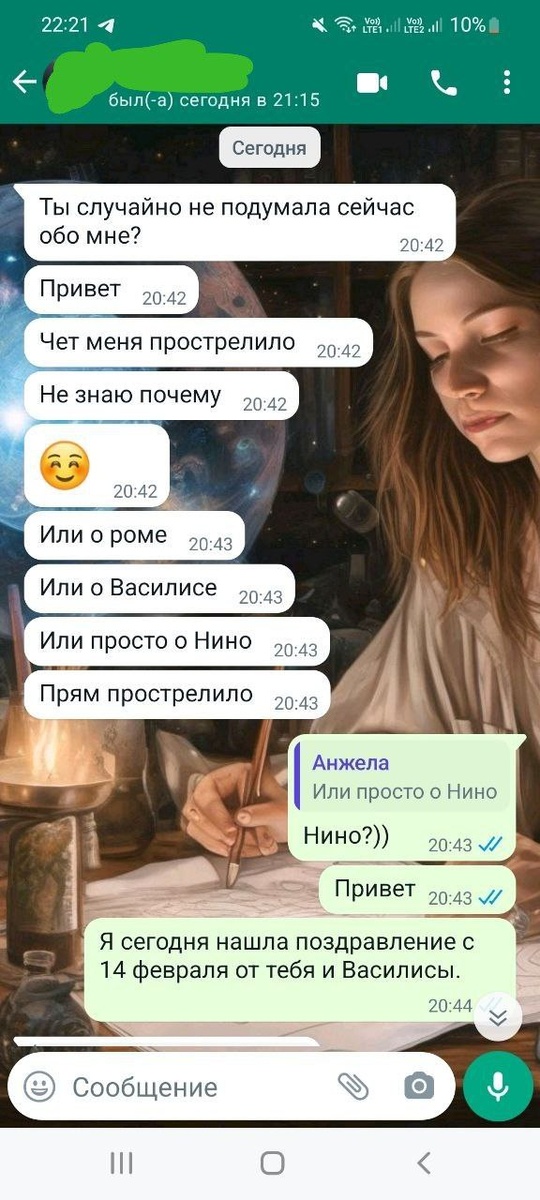Tap the quoted Анжела reply preview
The width and height of the screenshot is (540, 1200).
click(404, 778)
